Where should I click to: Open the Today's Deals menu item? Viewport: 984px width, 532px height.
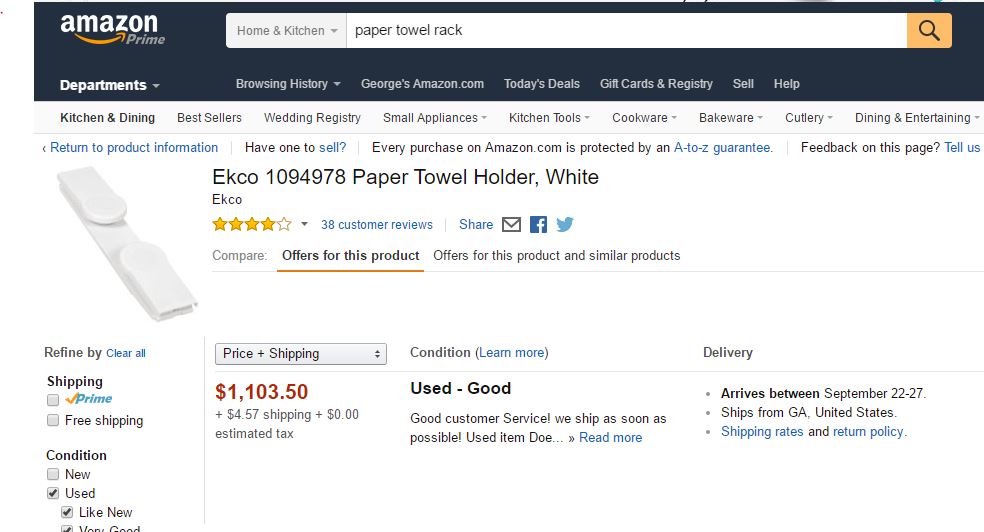click(542, 84)
